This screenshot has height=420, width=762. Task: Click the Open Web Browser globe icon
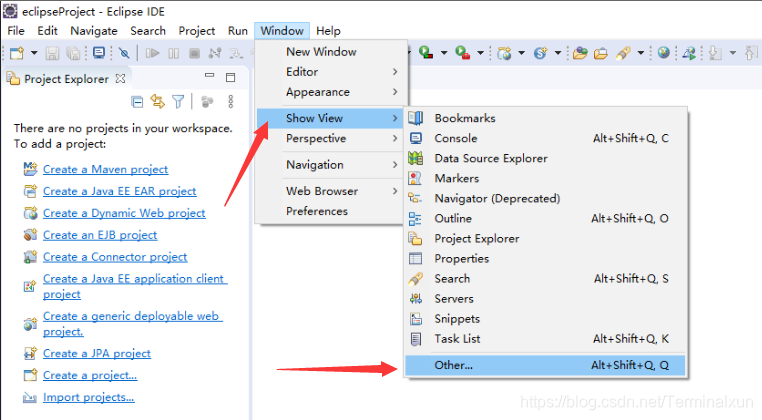(663, 52)
